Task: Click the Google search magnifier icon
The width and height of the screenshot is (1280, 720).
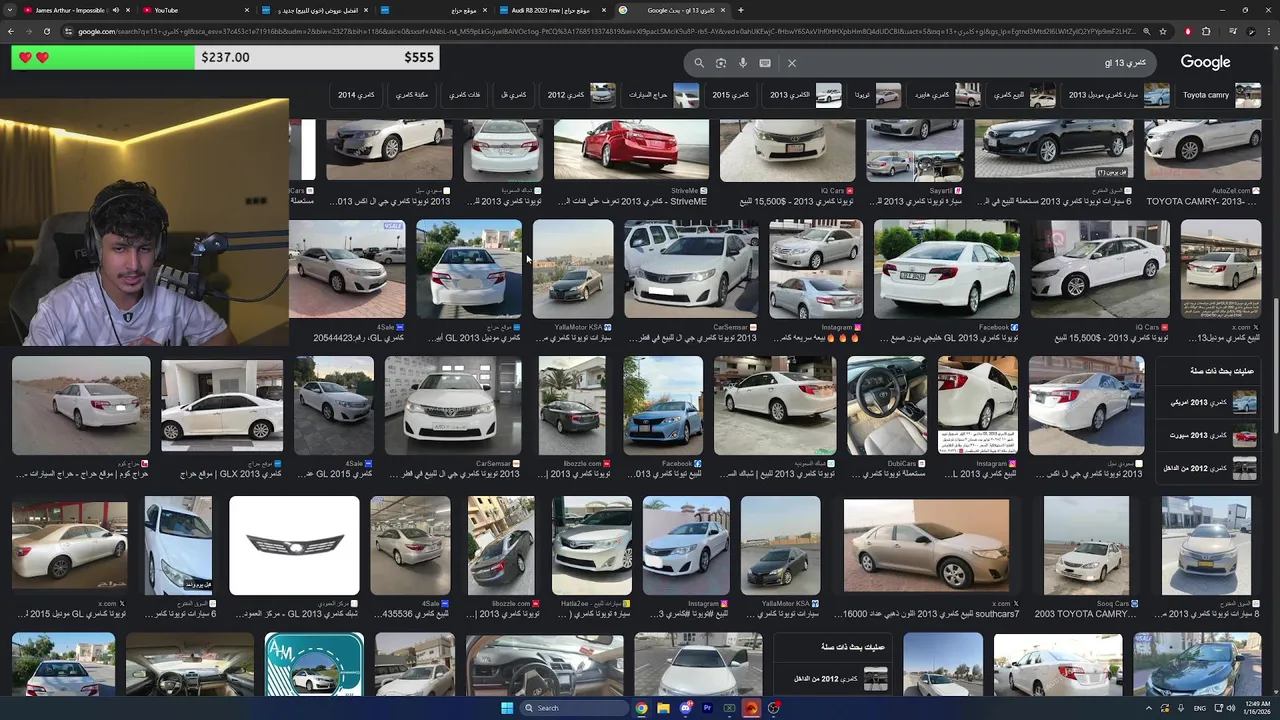Action: click(x=699, y=63)
